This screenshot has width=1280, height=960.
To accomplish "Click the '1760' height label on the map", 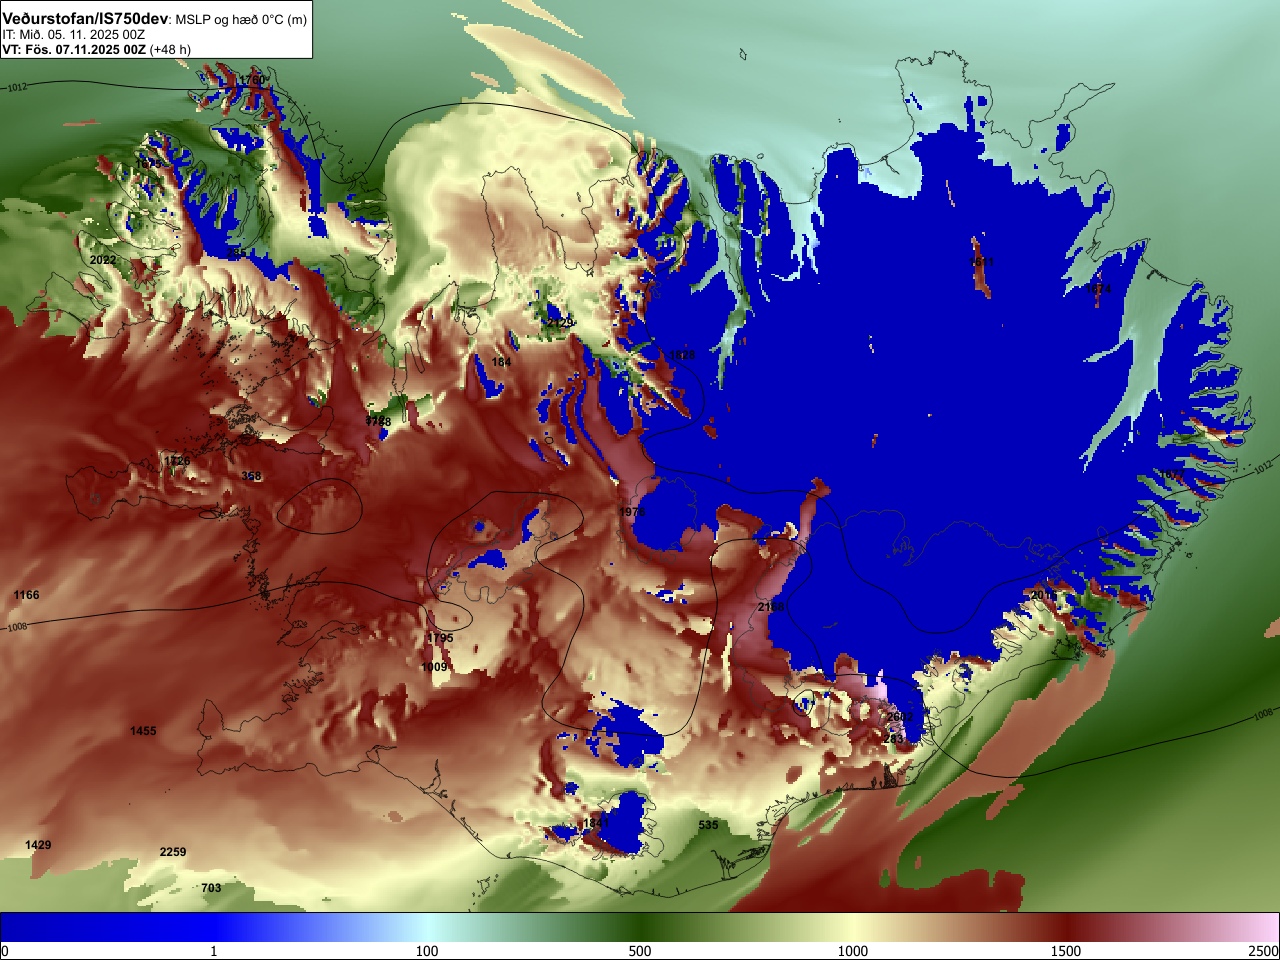I will [253, 79].
